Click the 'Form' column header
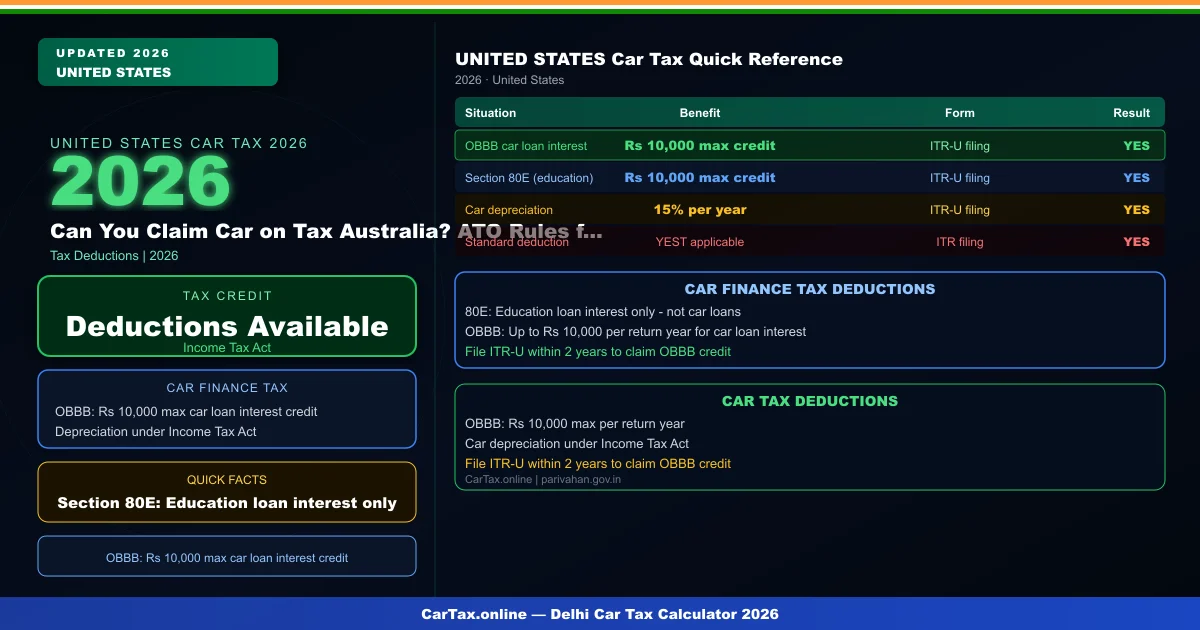This screenshot has height=630, width=1200. (x=960, y=113)
